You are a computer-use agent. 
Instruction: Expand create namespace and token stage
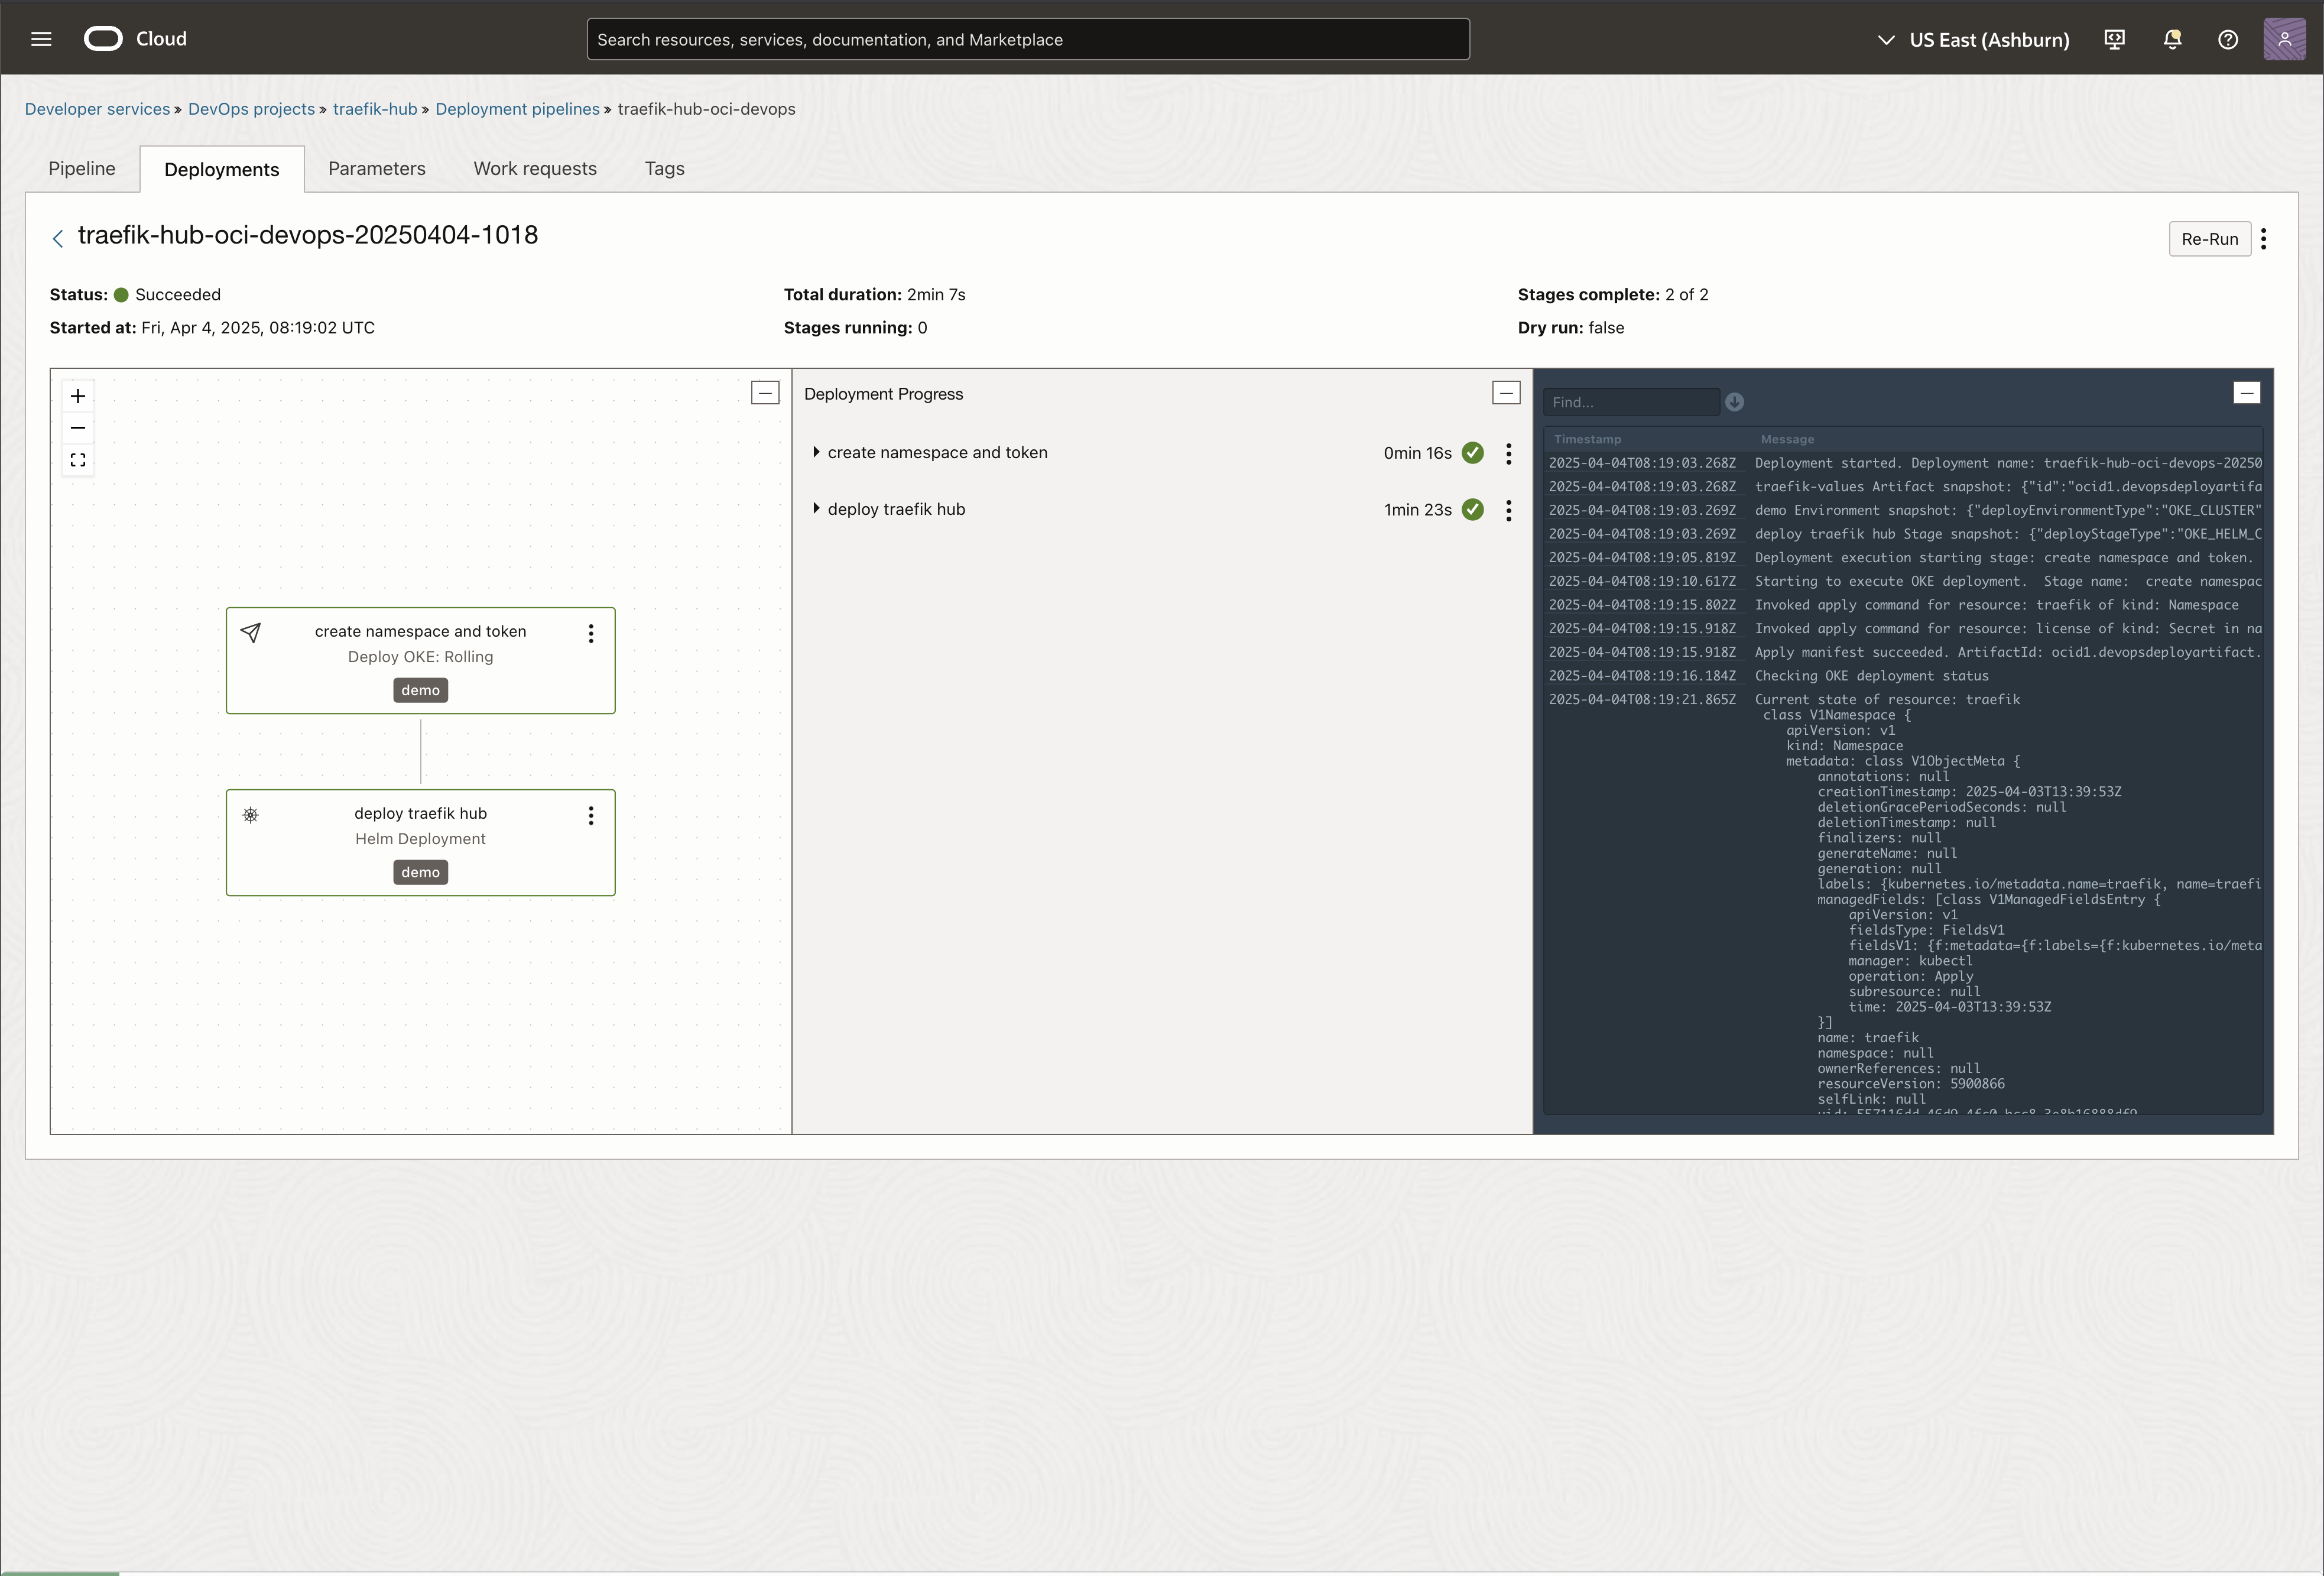816,452
